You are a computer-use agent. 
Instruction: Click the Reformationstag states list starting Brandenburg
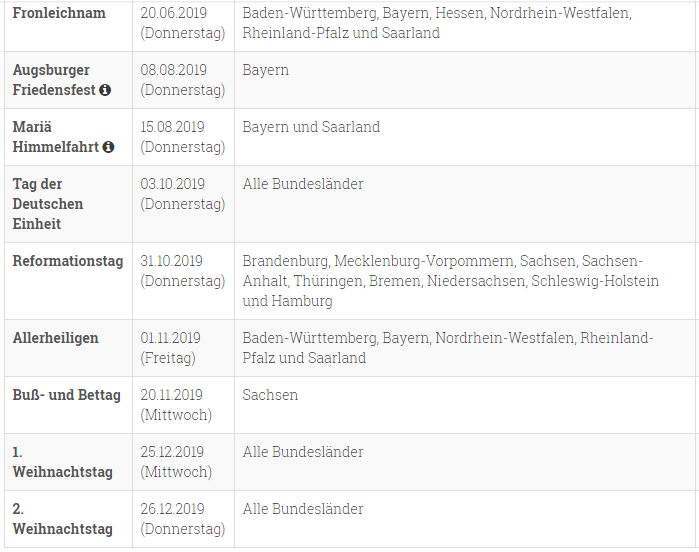click(x=451, y=281)
